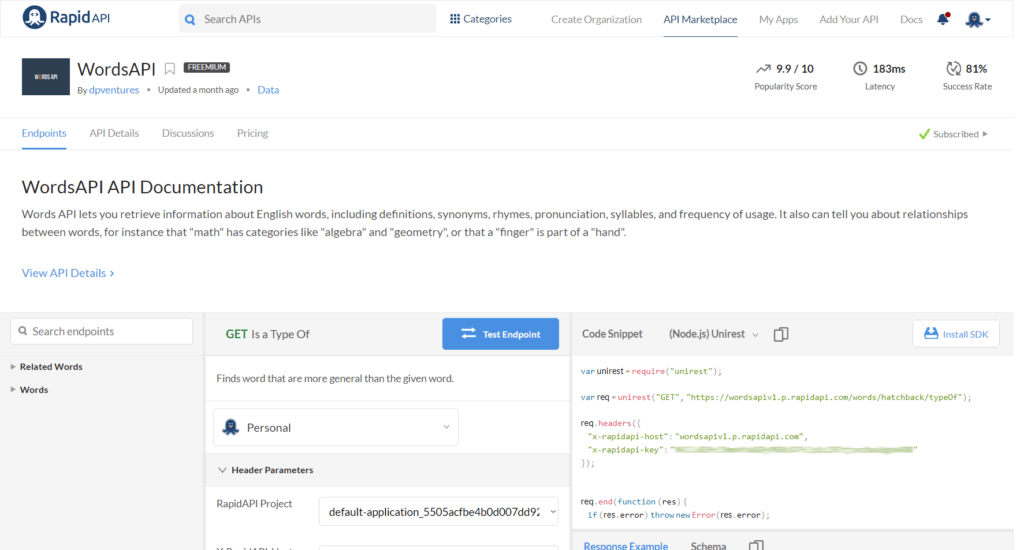
Task: Expand the Subscribed arrow
Action: click(x=985, y=134)
